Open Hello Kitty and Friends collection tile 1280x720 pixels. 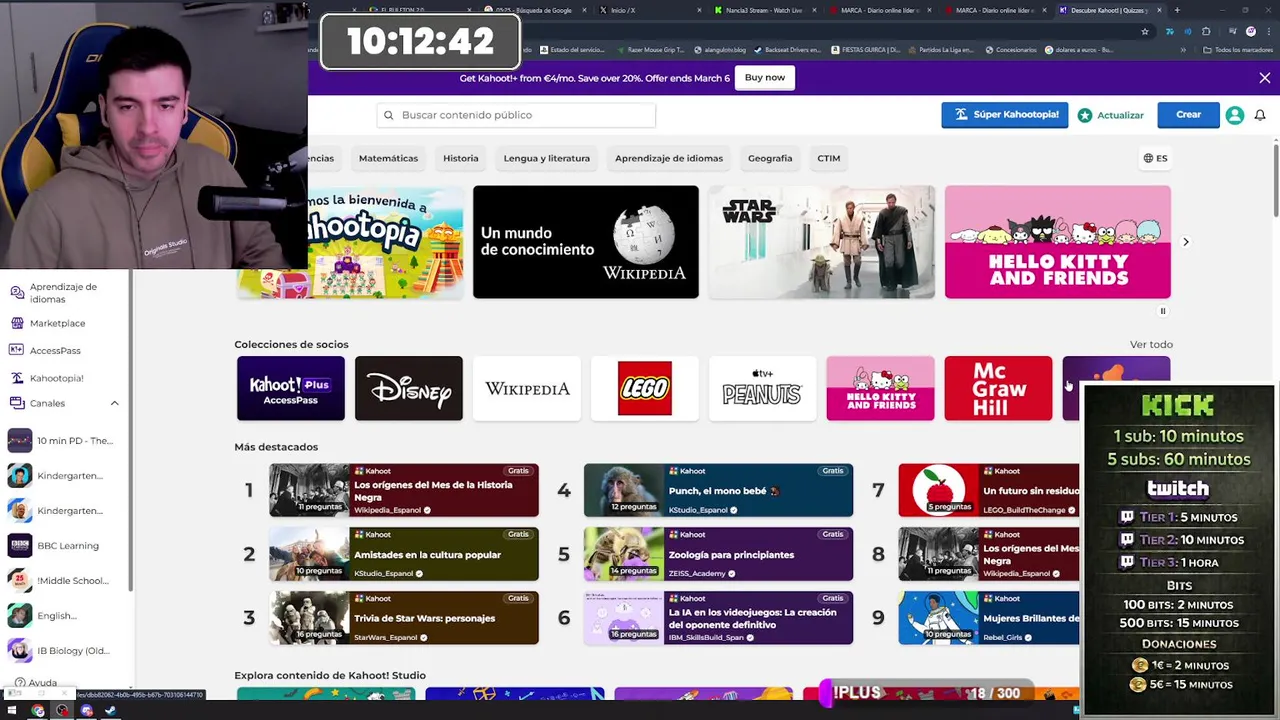tap(881, 388)
